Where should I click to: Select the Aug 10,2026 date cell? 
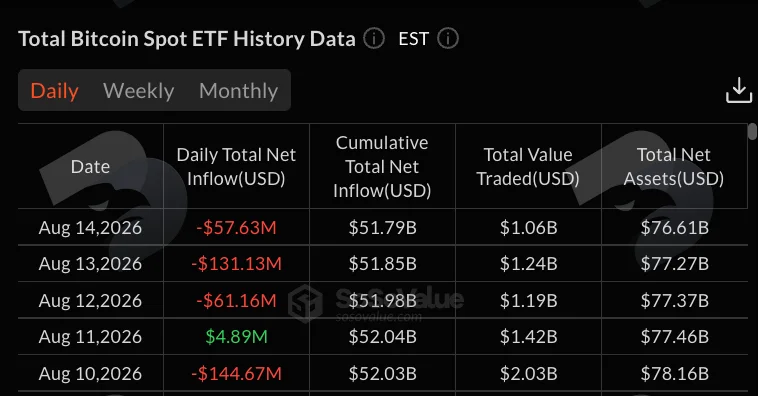coord(90,373)
